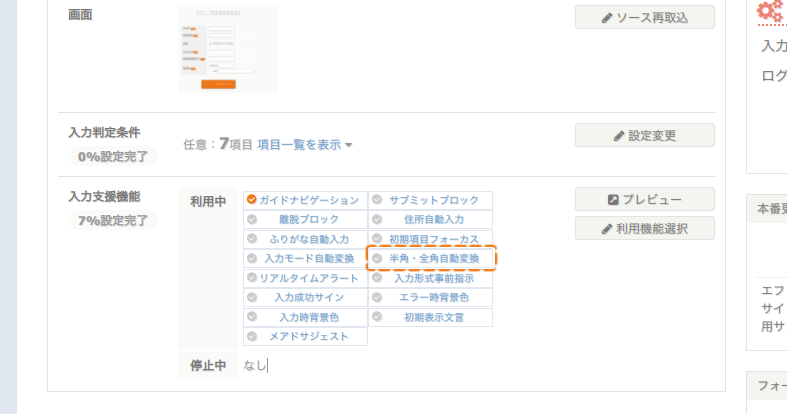787x414 pixels.
Task: Select the エラー時背景色 feature
Action: [x=430, y=298]
